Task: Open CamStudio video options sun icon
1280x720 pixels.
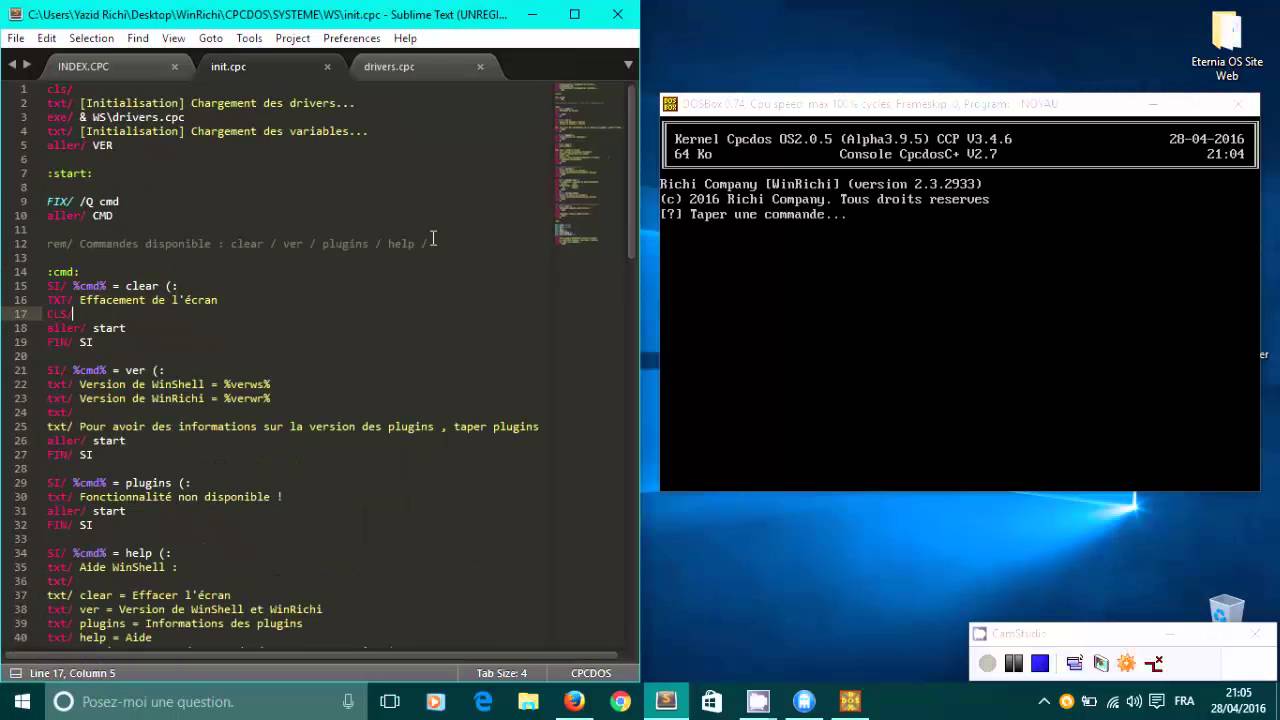Action: pos(1127,663)
